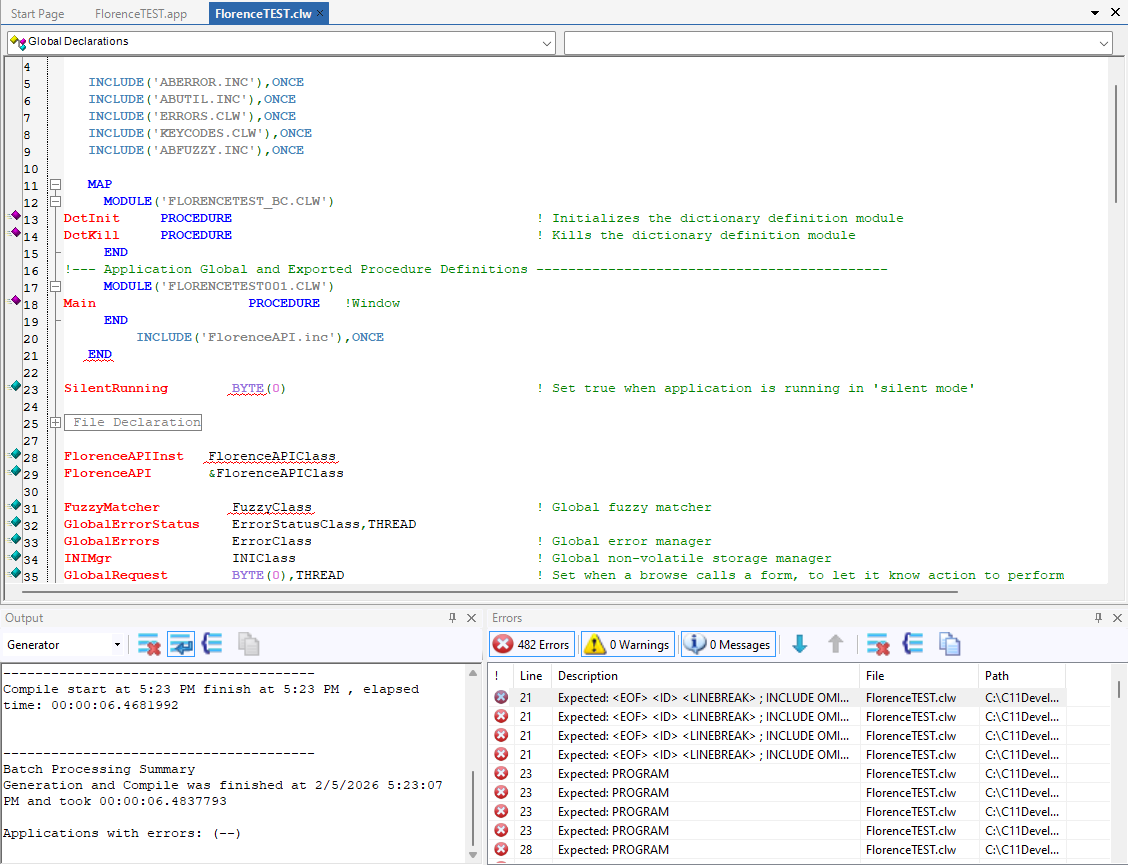Click the brace list icon in Output toolbar

coord(212,645)
